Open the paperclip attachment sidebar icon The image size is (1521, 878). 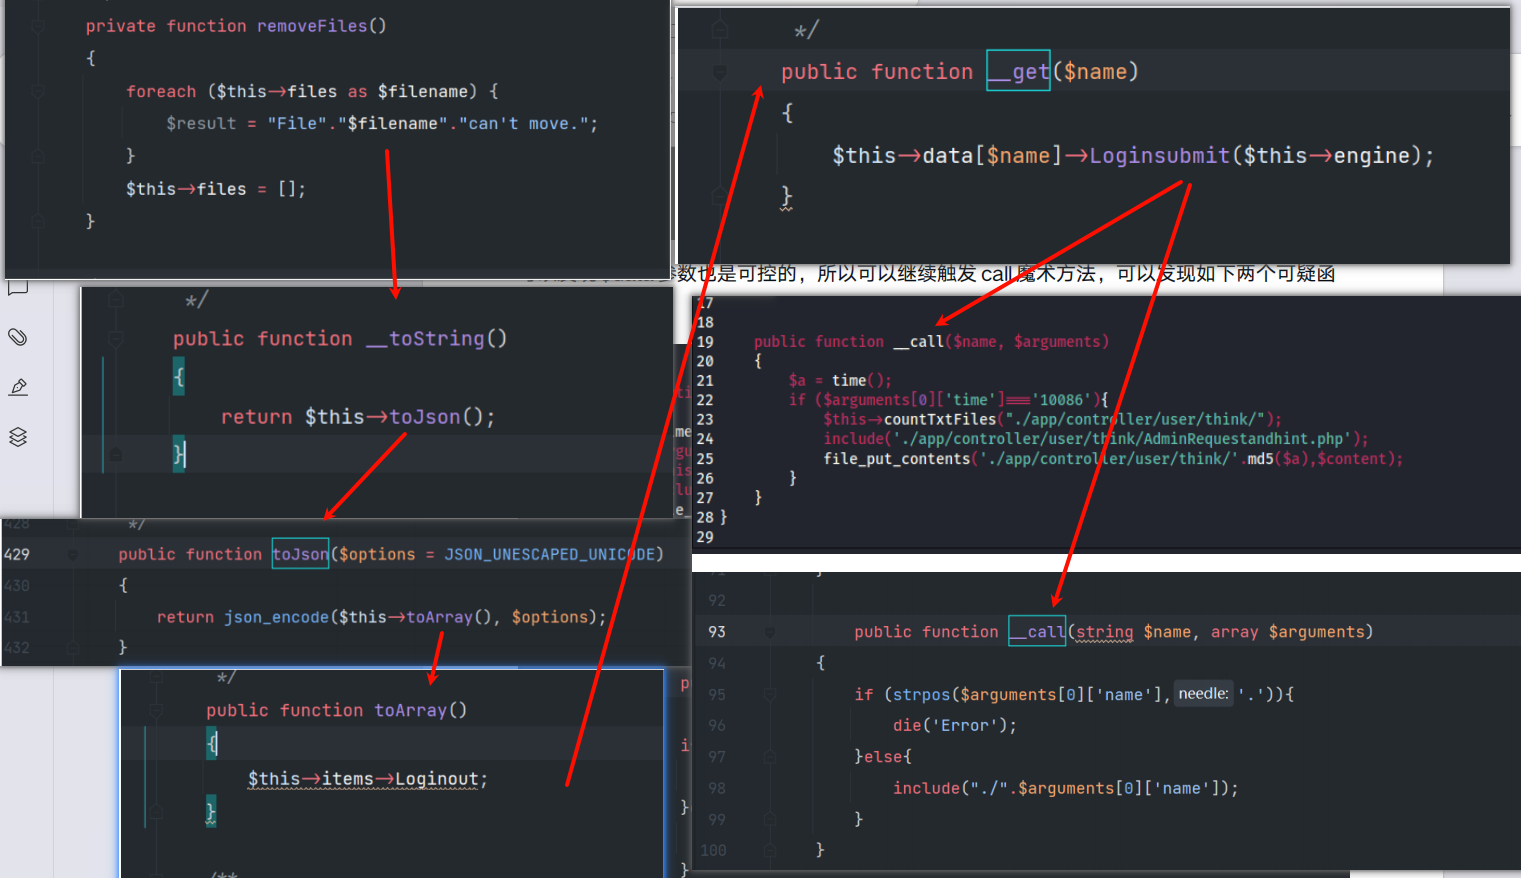tap(17, 337)
